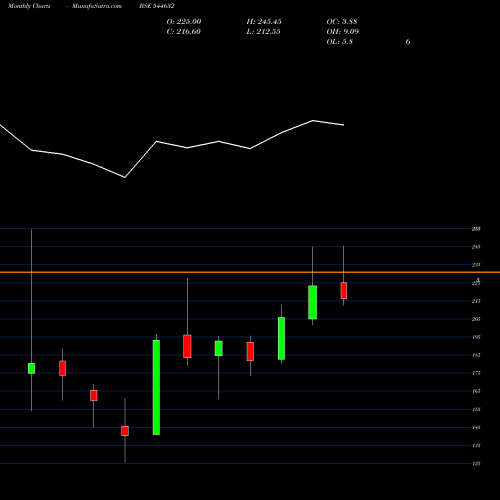Click the 235 price axis label
The width and height of the screenshot is (500, 500).
click(476, 265)
